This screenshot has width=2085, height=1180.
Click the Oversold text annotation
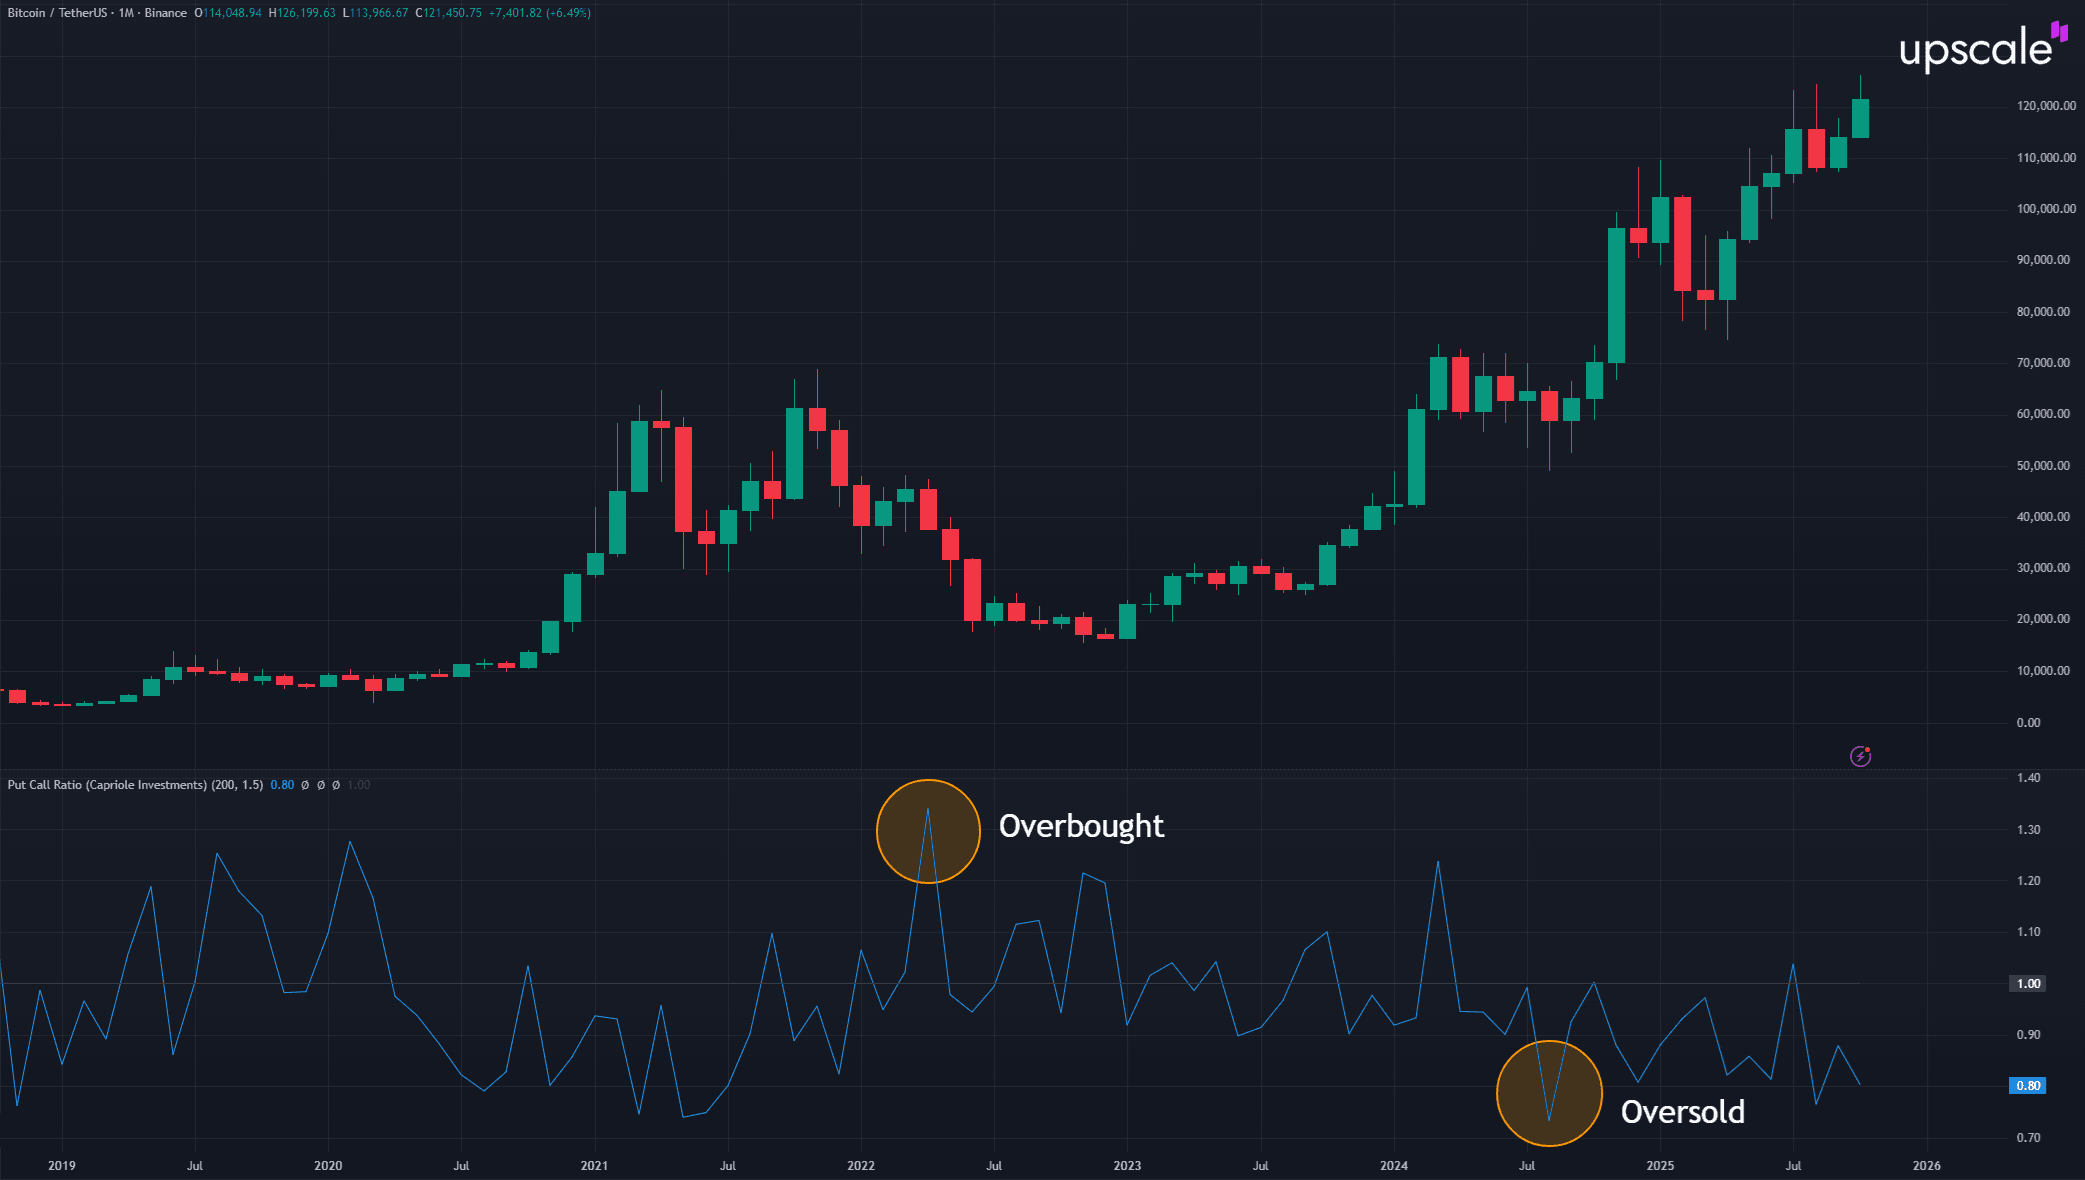1682,1112
